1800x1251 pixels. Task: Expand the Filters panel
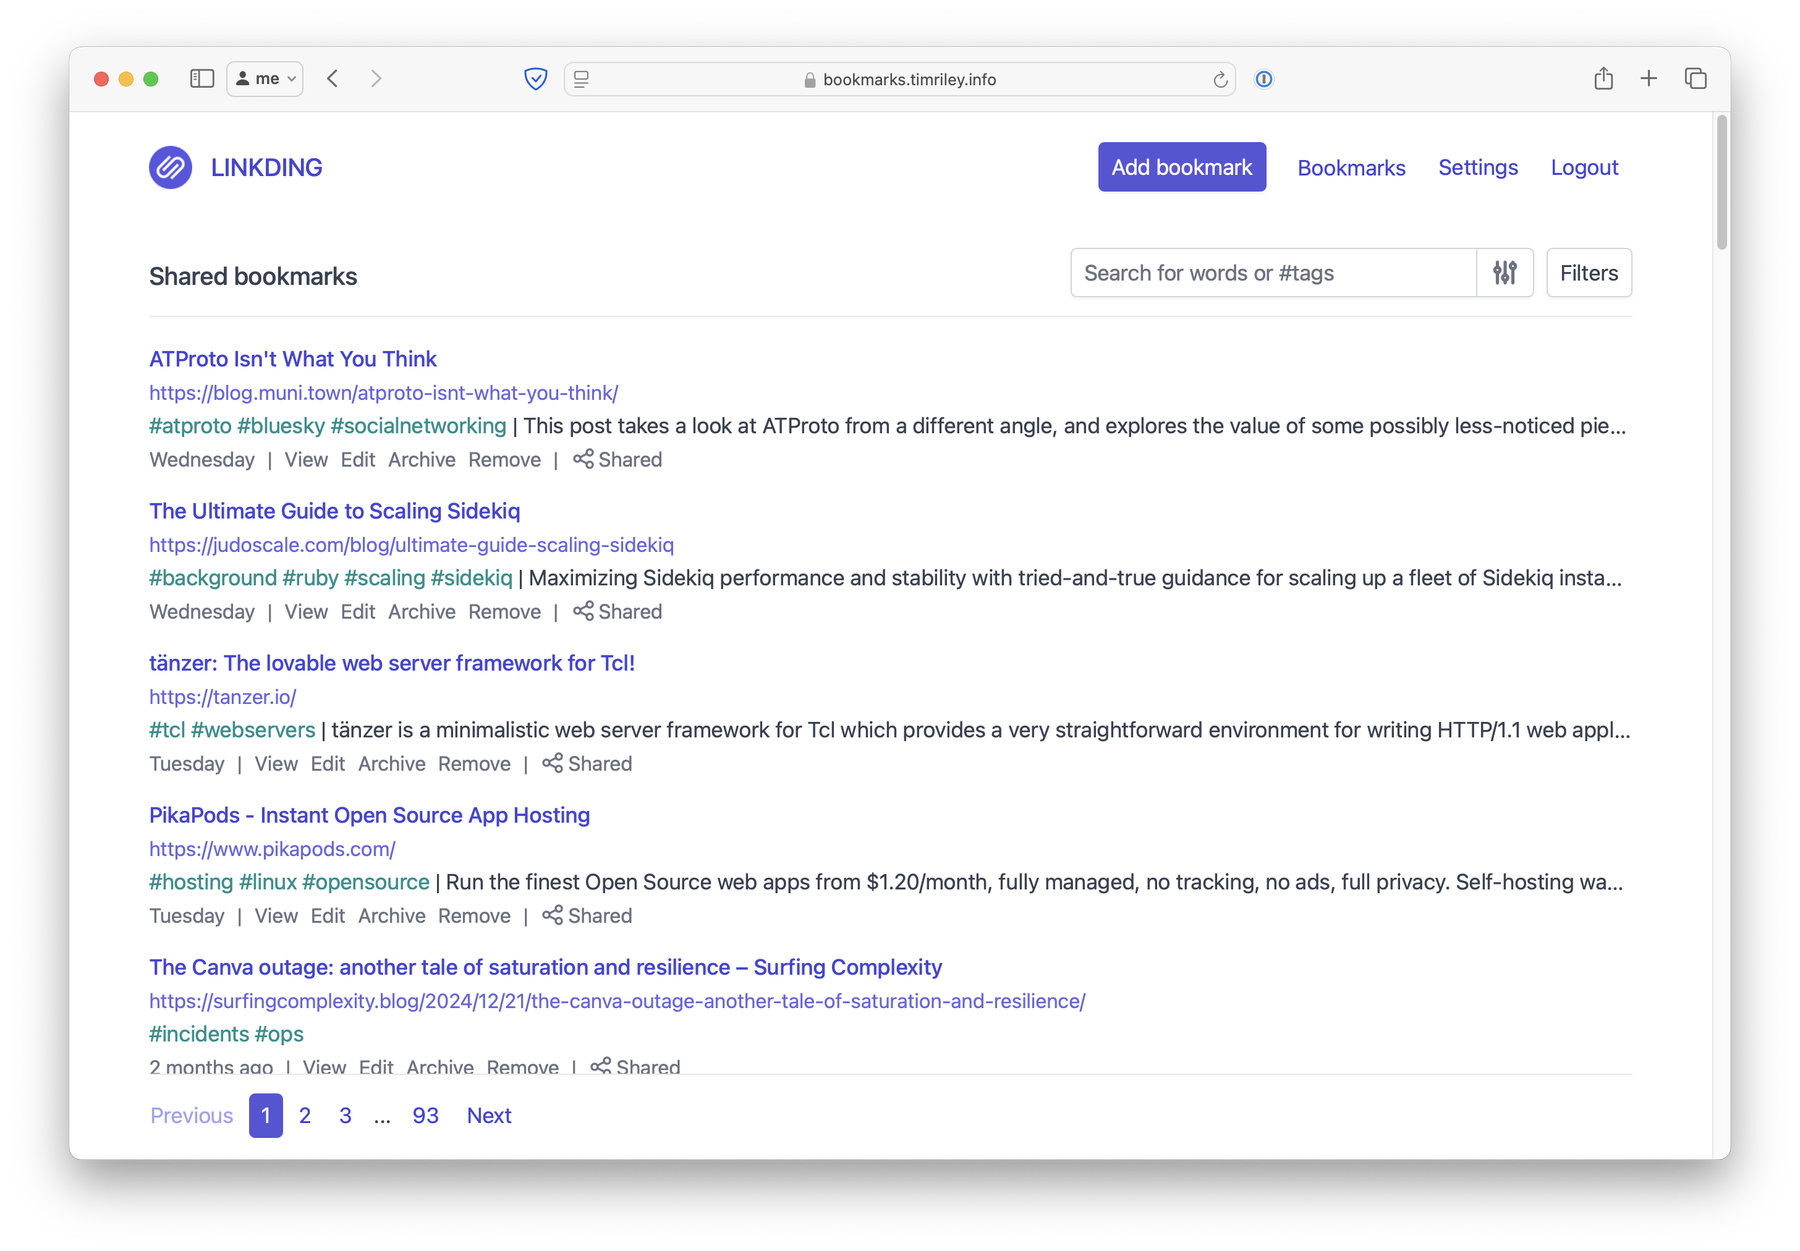tap(1588, 273)
